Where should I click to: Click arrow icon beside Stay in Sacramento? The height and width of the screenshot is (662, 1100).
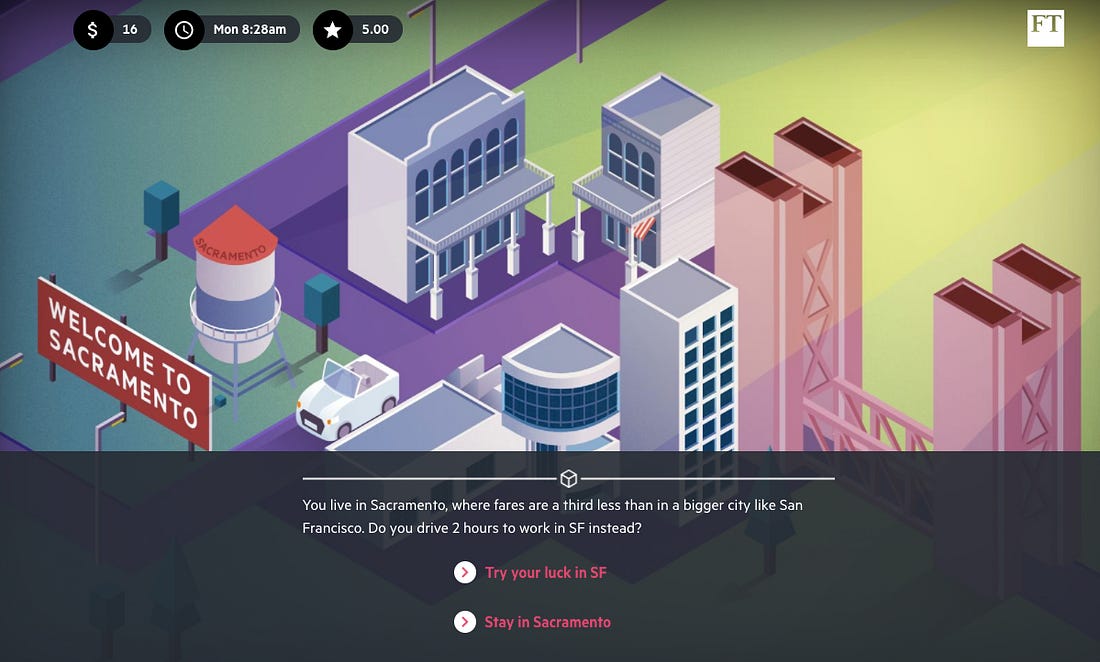click(x=464, y=621)
